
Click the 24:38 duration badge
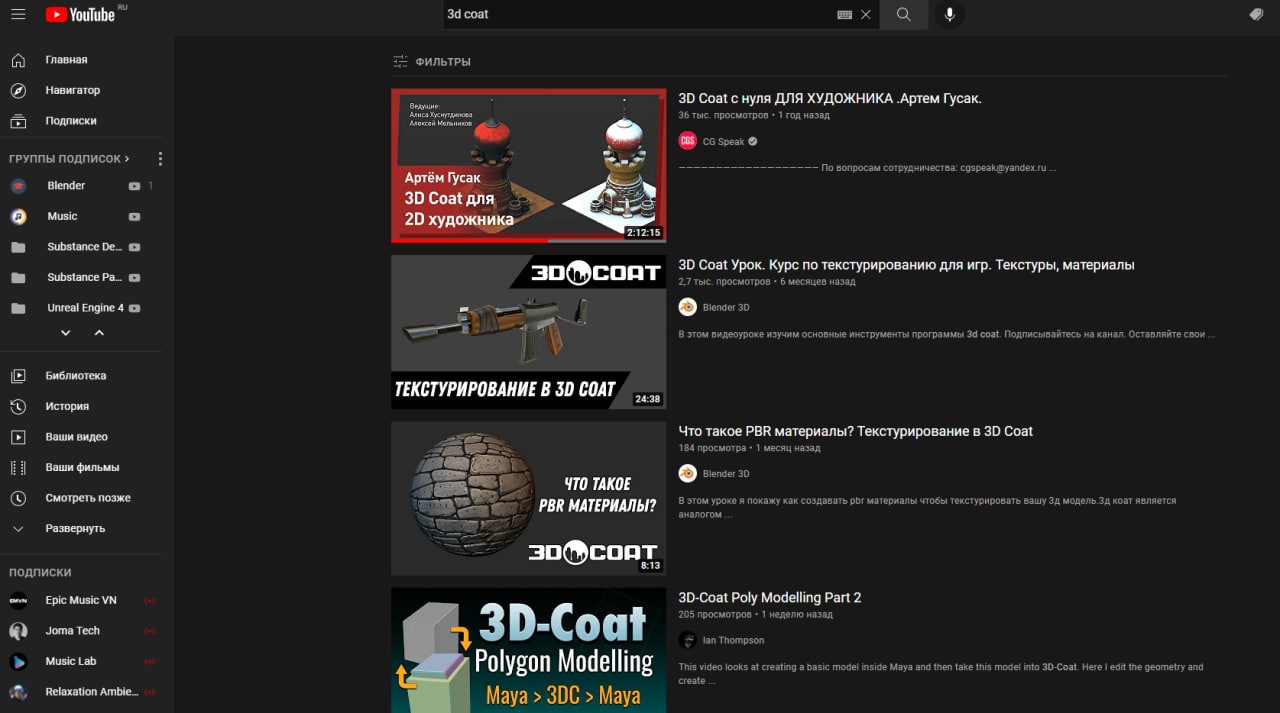tap(648, 399)
